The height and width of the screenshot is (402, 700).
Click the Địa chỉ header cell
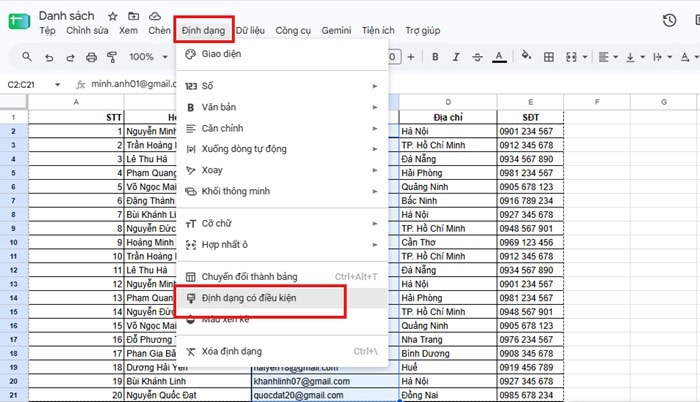[x=448, y=117]
